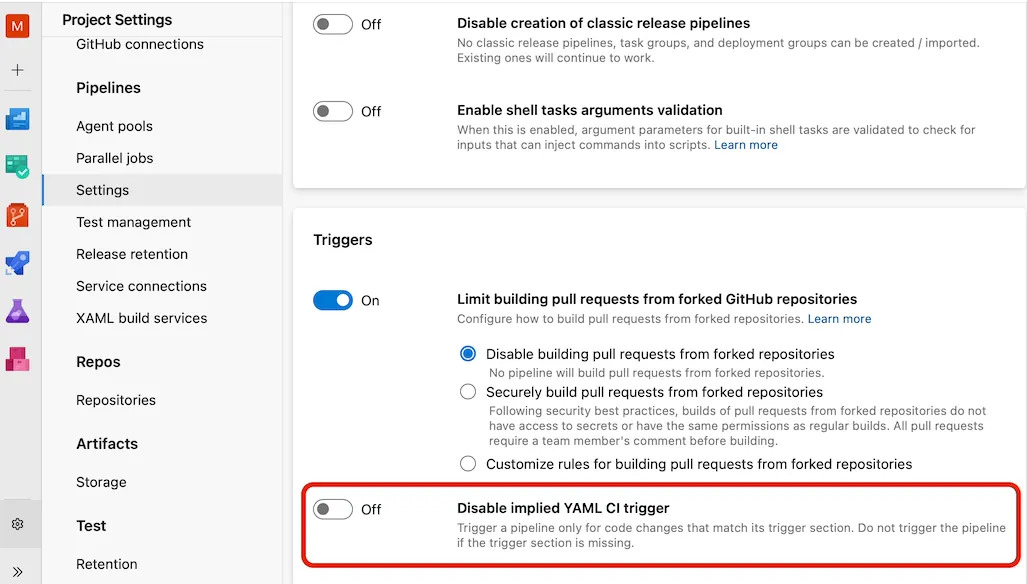
Task: Turn off limiting forked GitHub pull request builds
Action: tap(332, 300)
